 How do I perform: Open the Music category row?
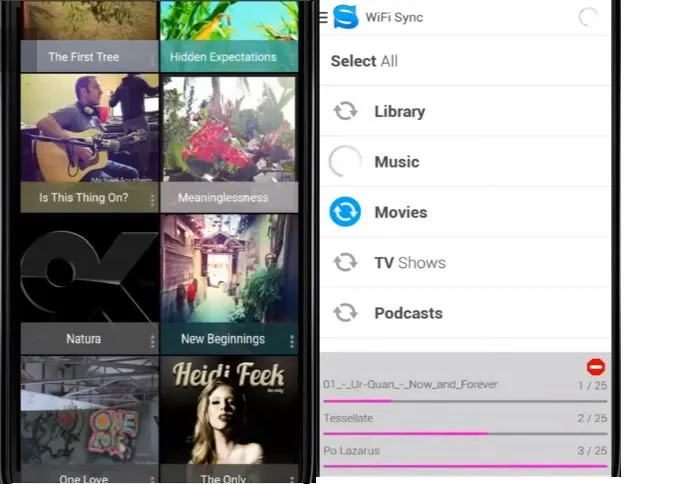[465, 162]
